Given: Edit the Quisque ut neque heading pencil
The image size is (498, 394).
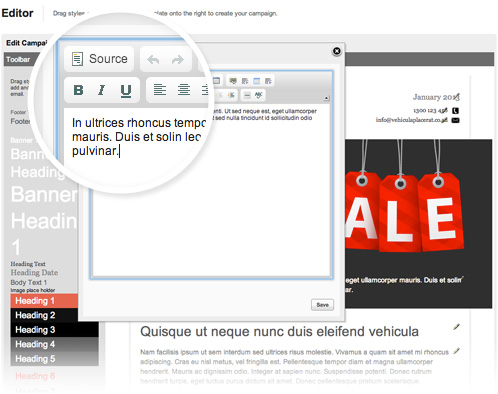Looking at the screenshot, I should pyautogui.click(x=456, y=327).
